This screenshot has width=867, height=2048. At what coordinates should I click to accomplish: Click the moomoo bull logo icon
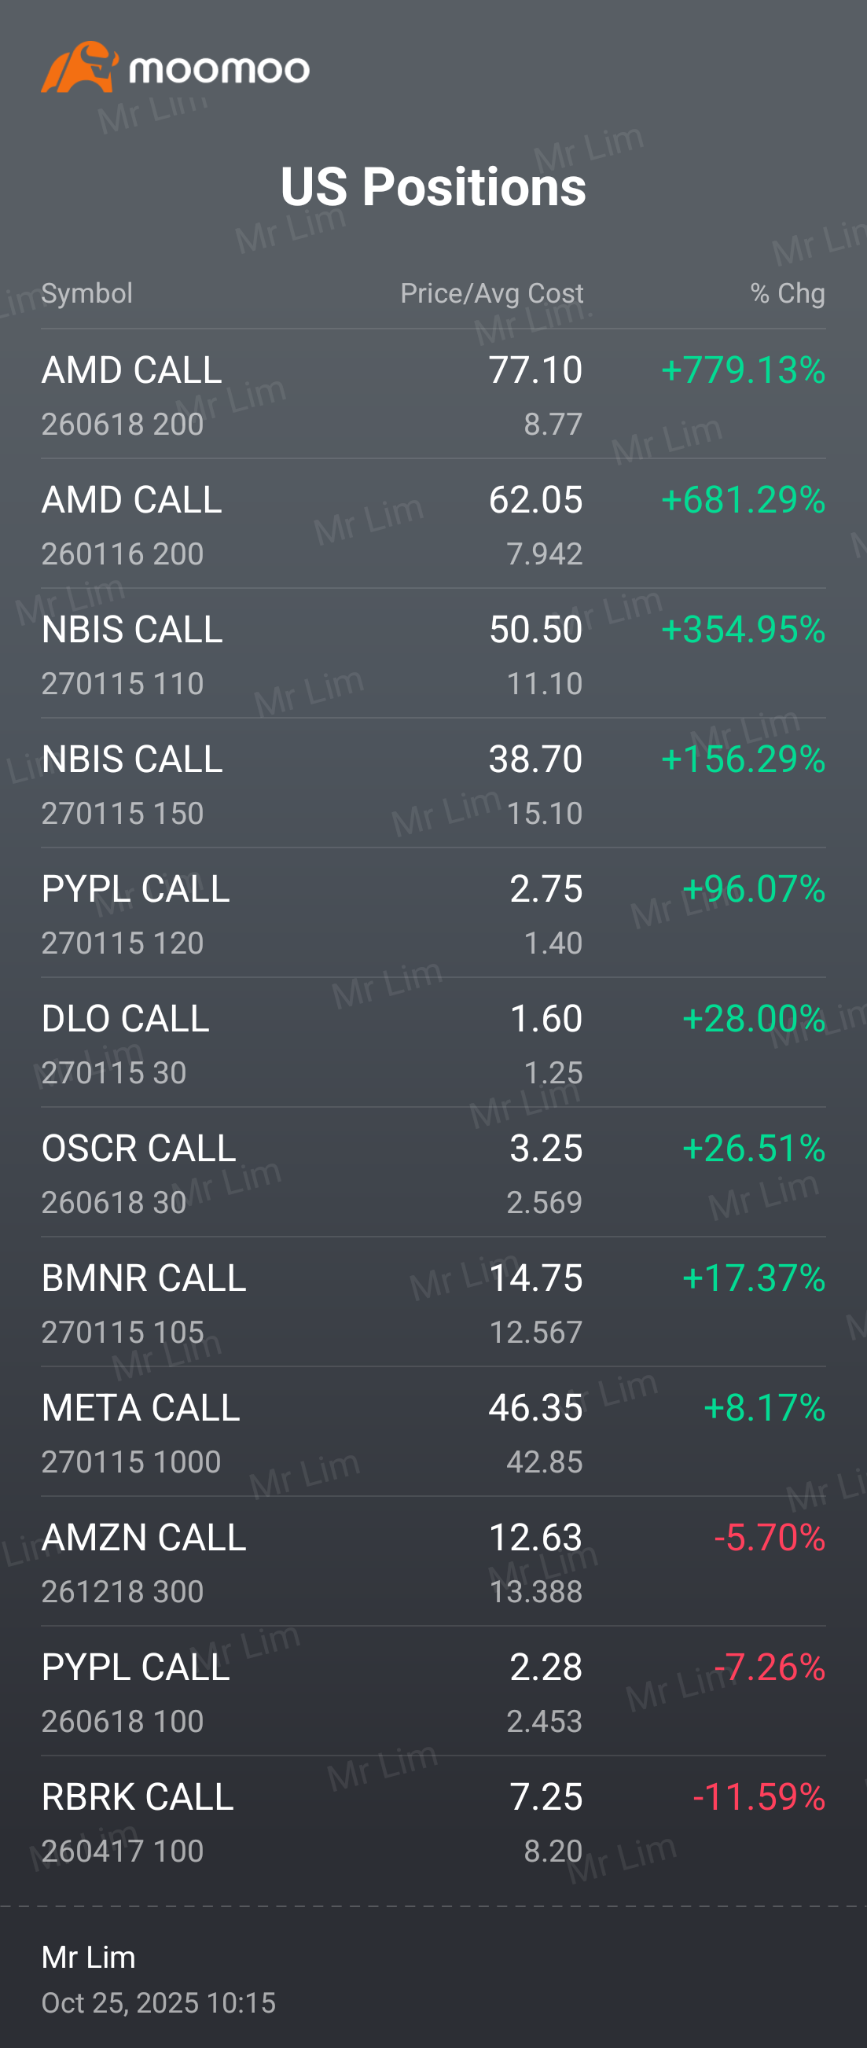click(x=80, y=67)
